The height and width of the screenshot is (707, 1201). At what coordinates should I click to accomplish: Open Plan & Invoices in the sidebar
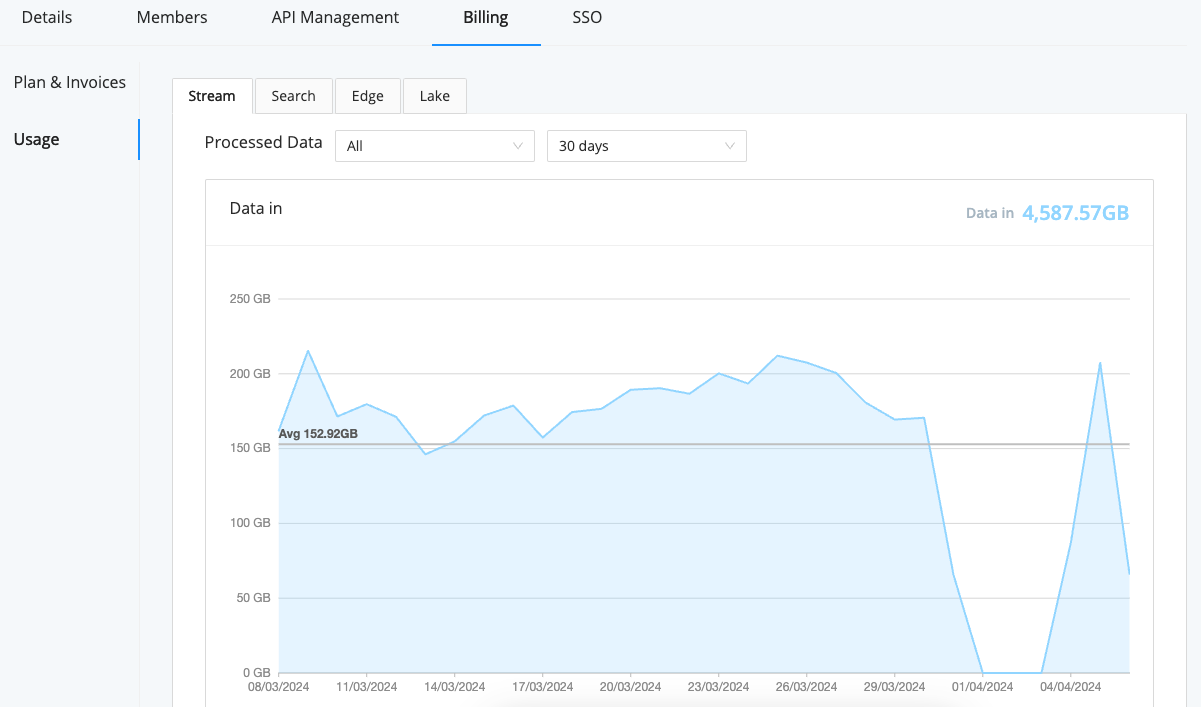tap(69, 82)
